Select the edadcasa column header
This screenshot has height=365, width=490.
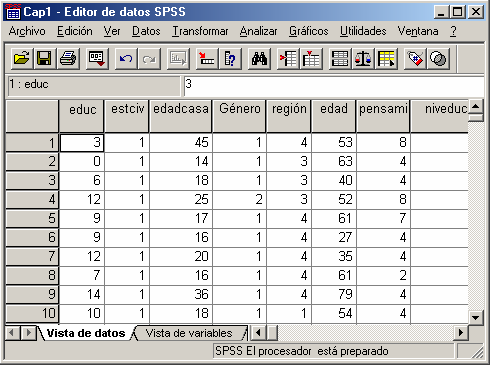click(x=181, y=116)
